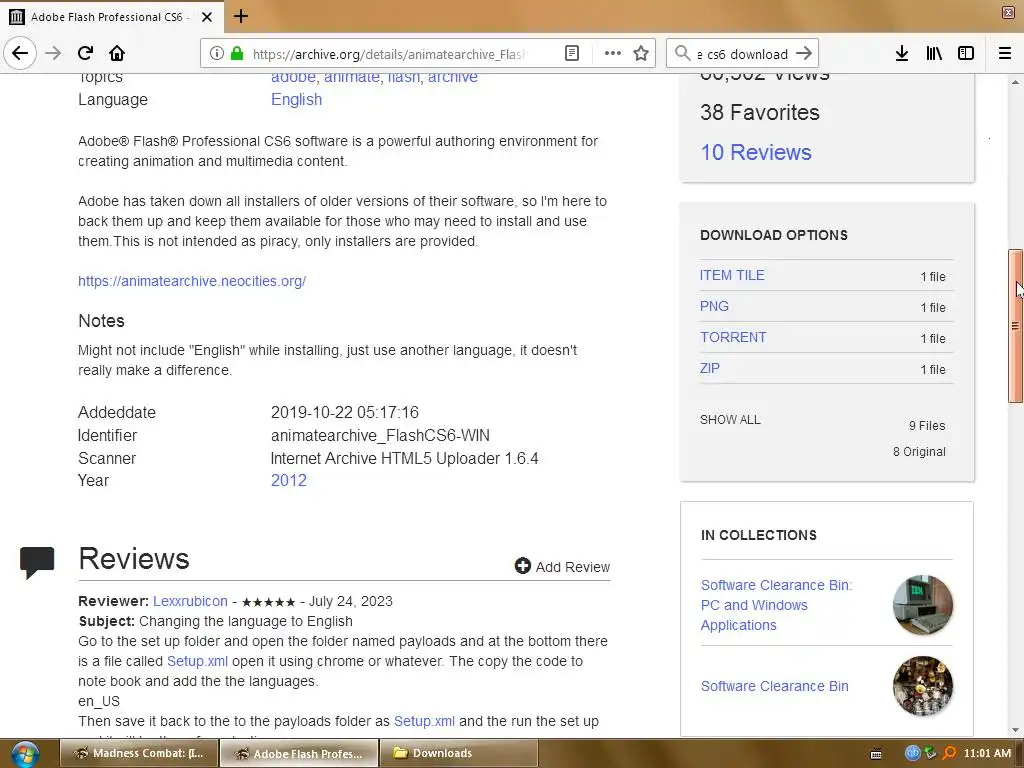This screenshot has height=768, width=1024.
Task: Click the Add Review text
Action: coord(573,567)
